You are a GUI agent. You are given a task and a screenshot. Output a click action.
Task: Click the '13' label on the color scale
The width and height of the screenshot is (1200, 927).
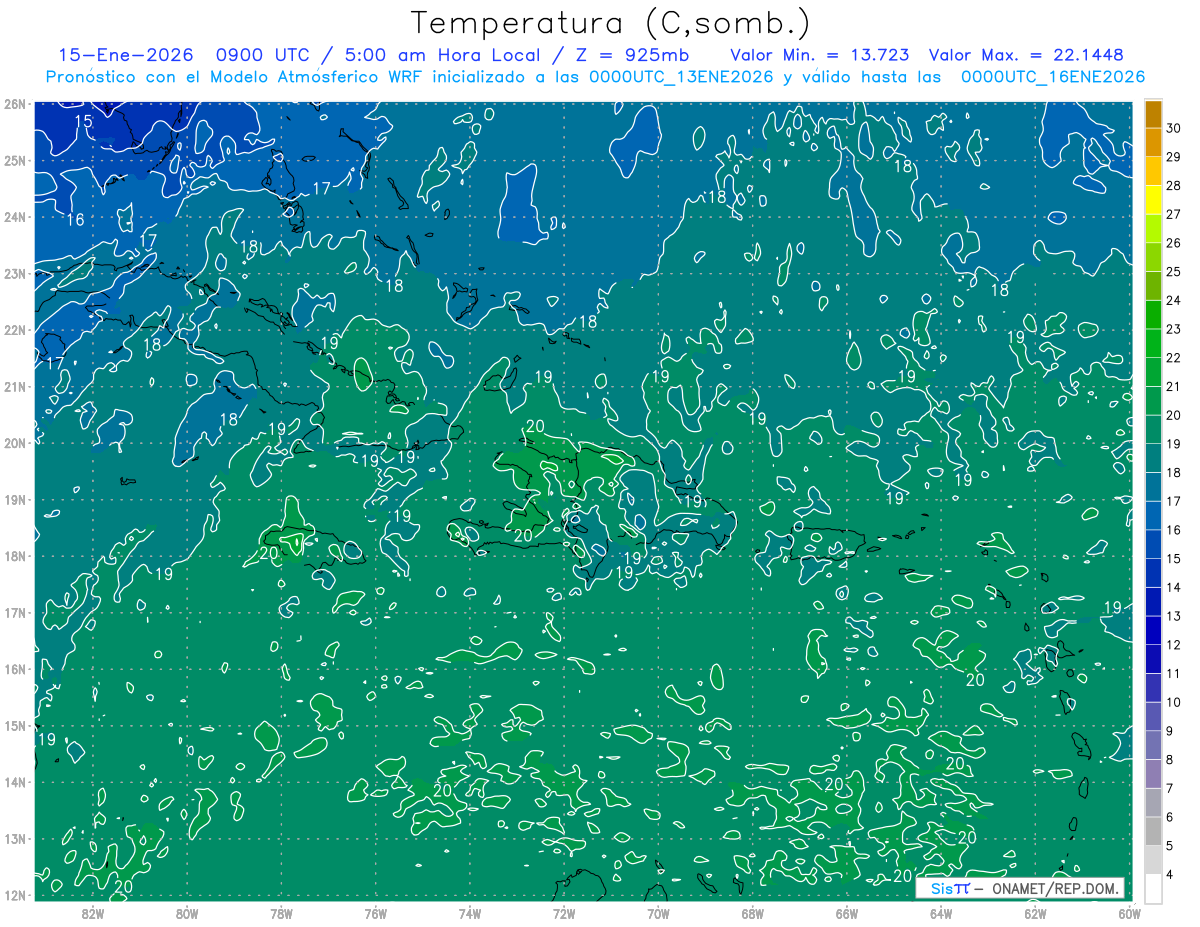(1173, 616)
